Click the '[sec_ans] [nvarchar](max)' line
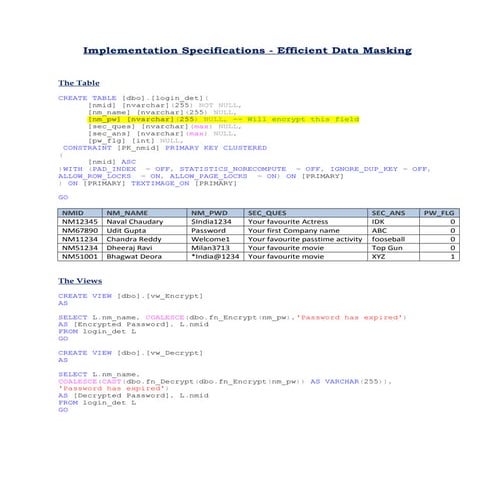This screenshot has height=495, width=495. coord(162,134)
